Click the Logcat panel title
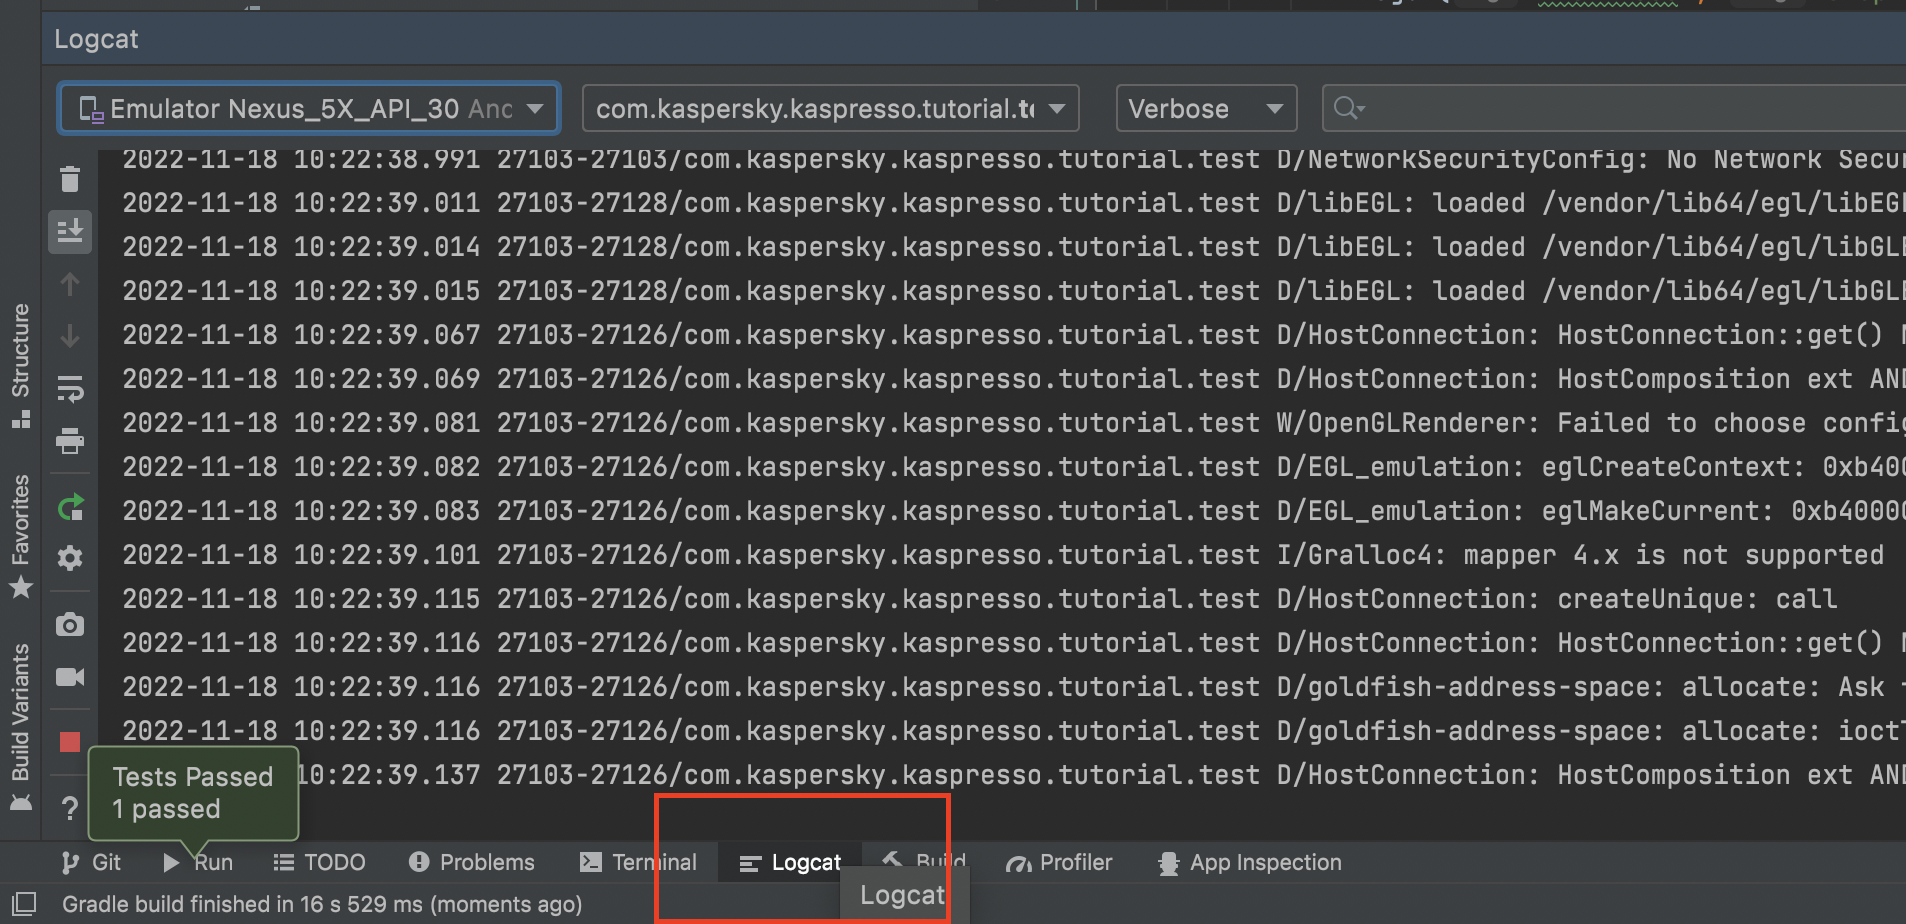Image resolution: width=1906 pixels, height=924 pixels. tap(96, 39)
